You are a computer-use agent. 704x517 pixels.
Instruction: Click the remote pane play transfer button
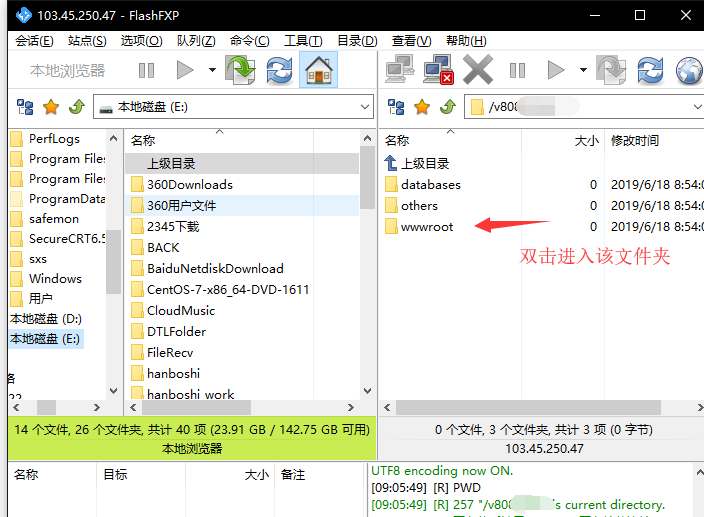pos(556,70)
